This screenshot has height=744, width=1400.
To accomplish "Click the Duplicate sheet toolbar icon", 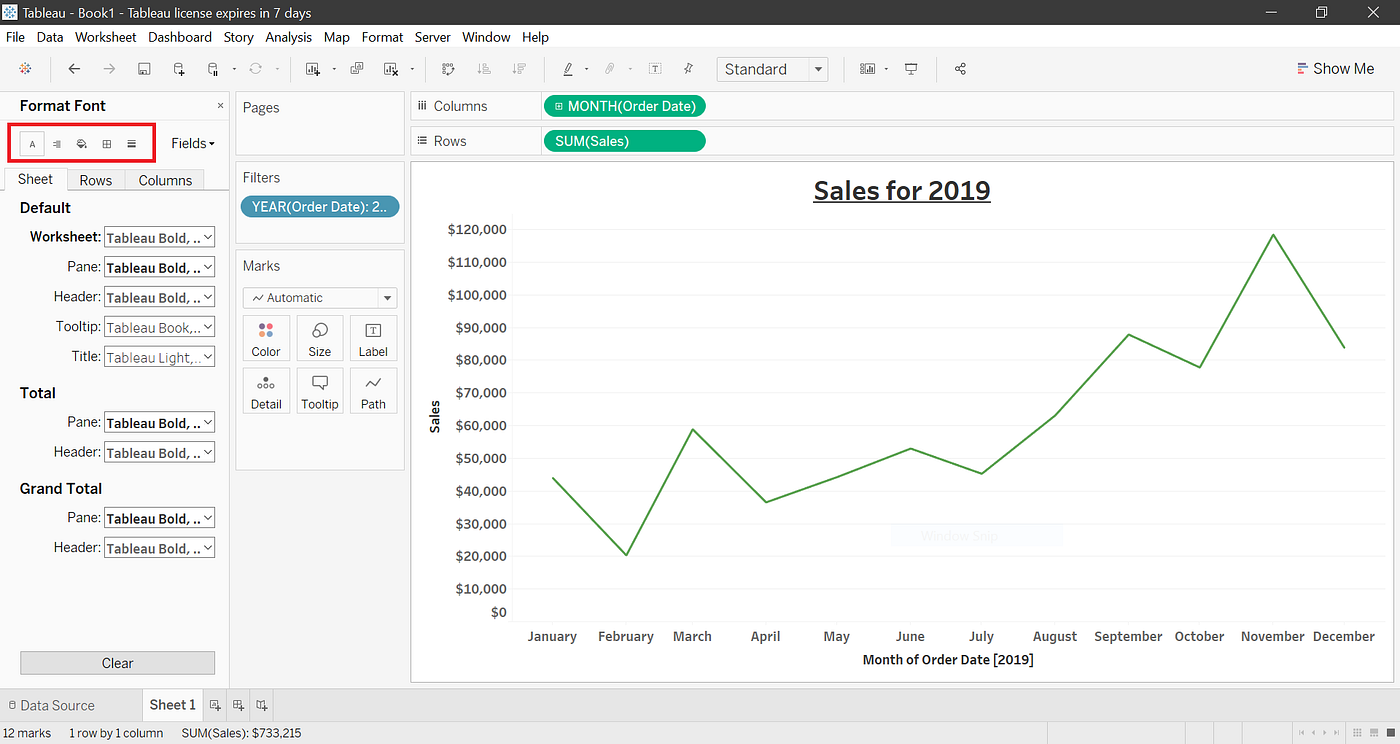I will (357, 69).
